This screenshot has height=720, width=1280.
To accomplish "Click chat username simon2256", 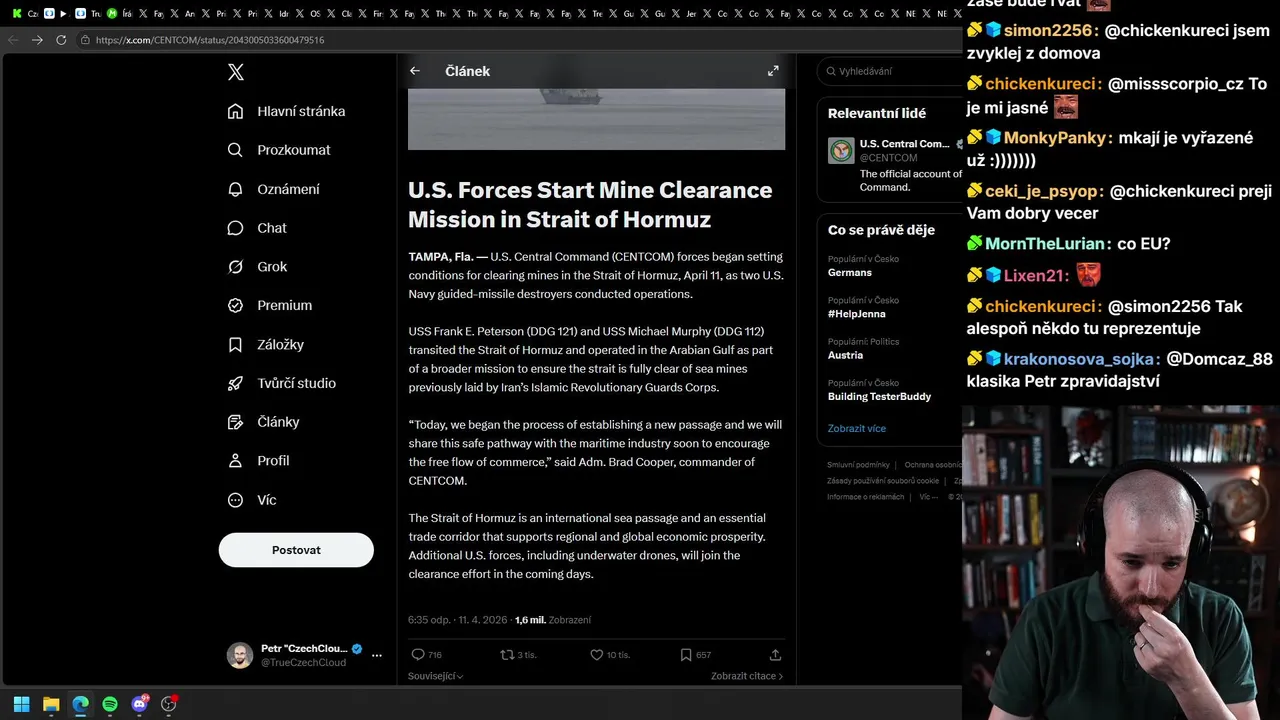I will 1048,31.
